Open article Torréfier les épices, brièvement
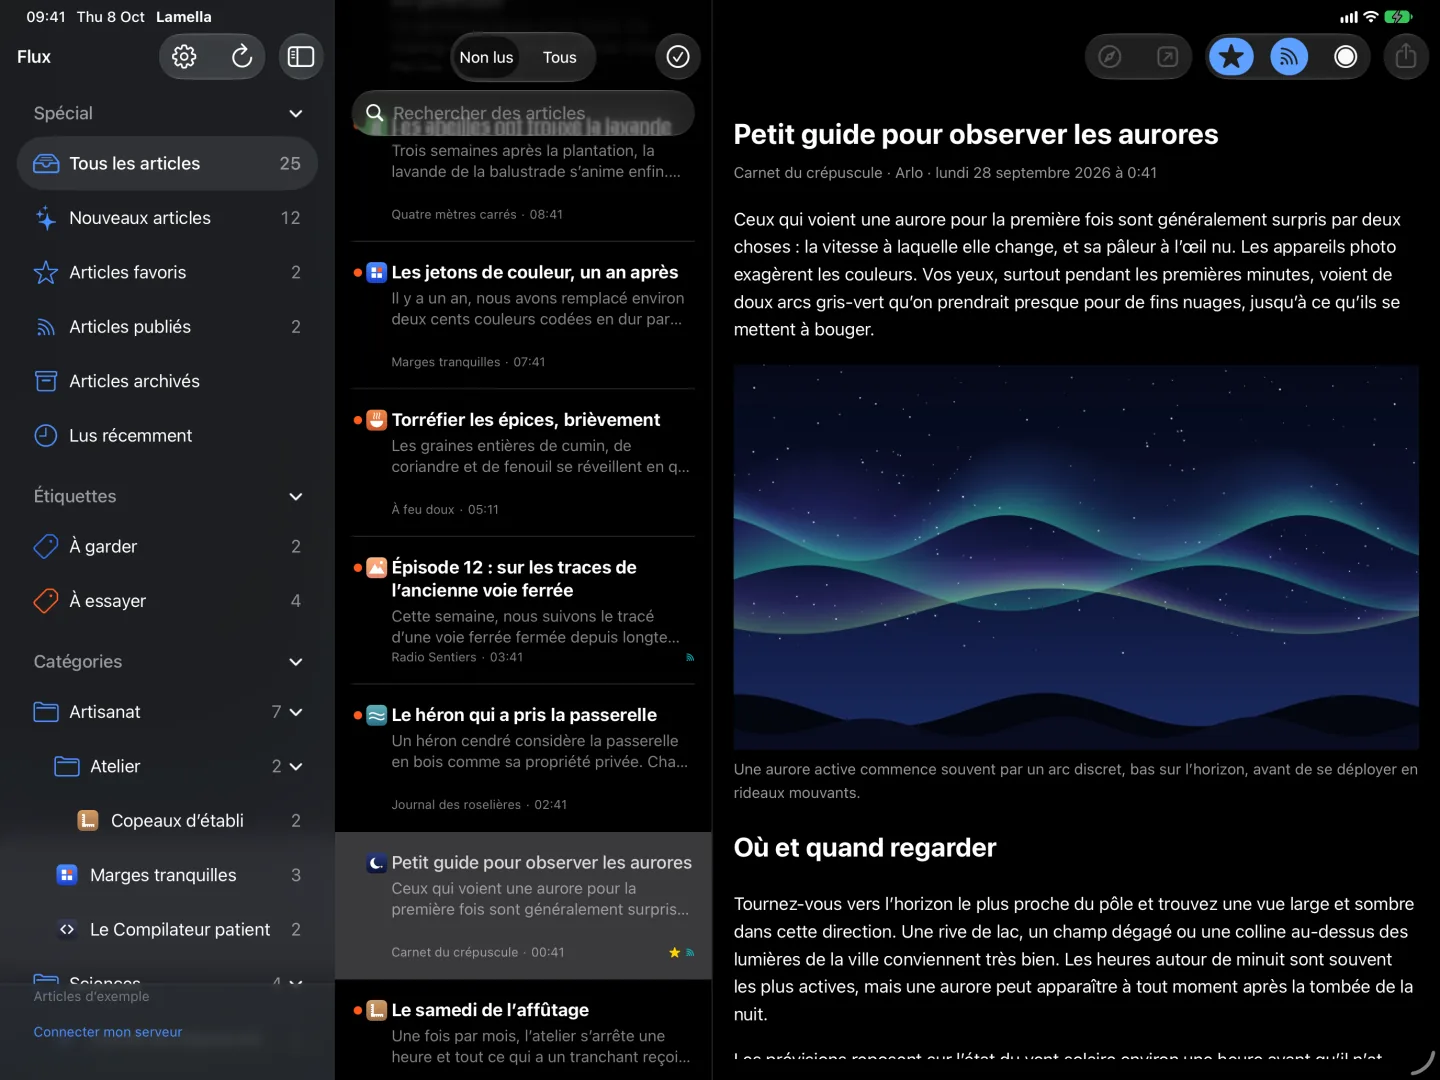 [x=523, y=463]
